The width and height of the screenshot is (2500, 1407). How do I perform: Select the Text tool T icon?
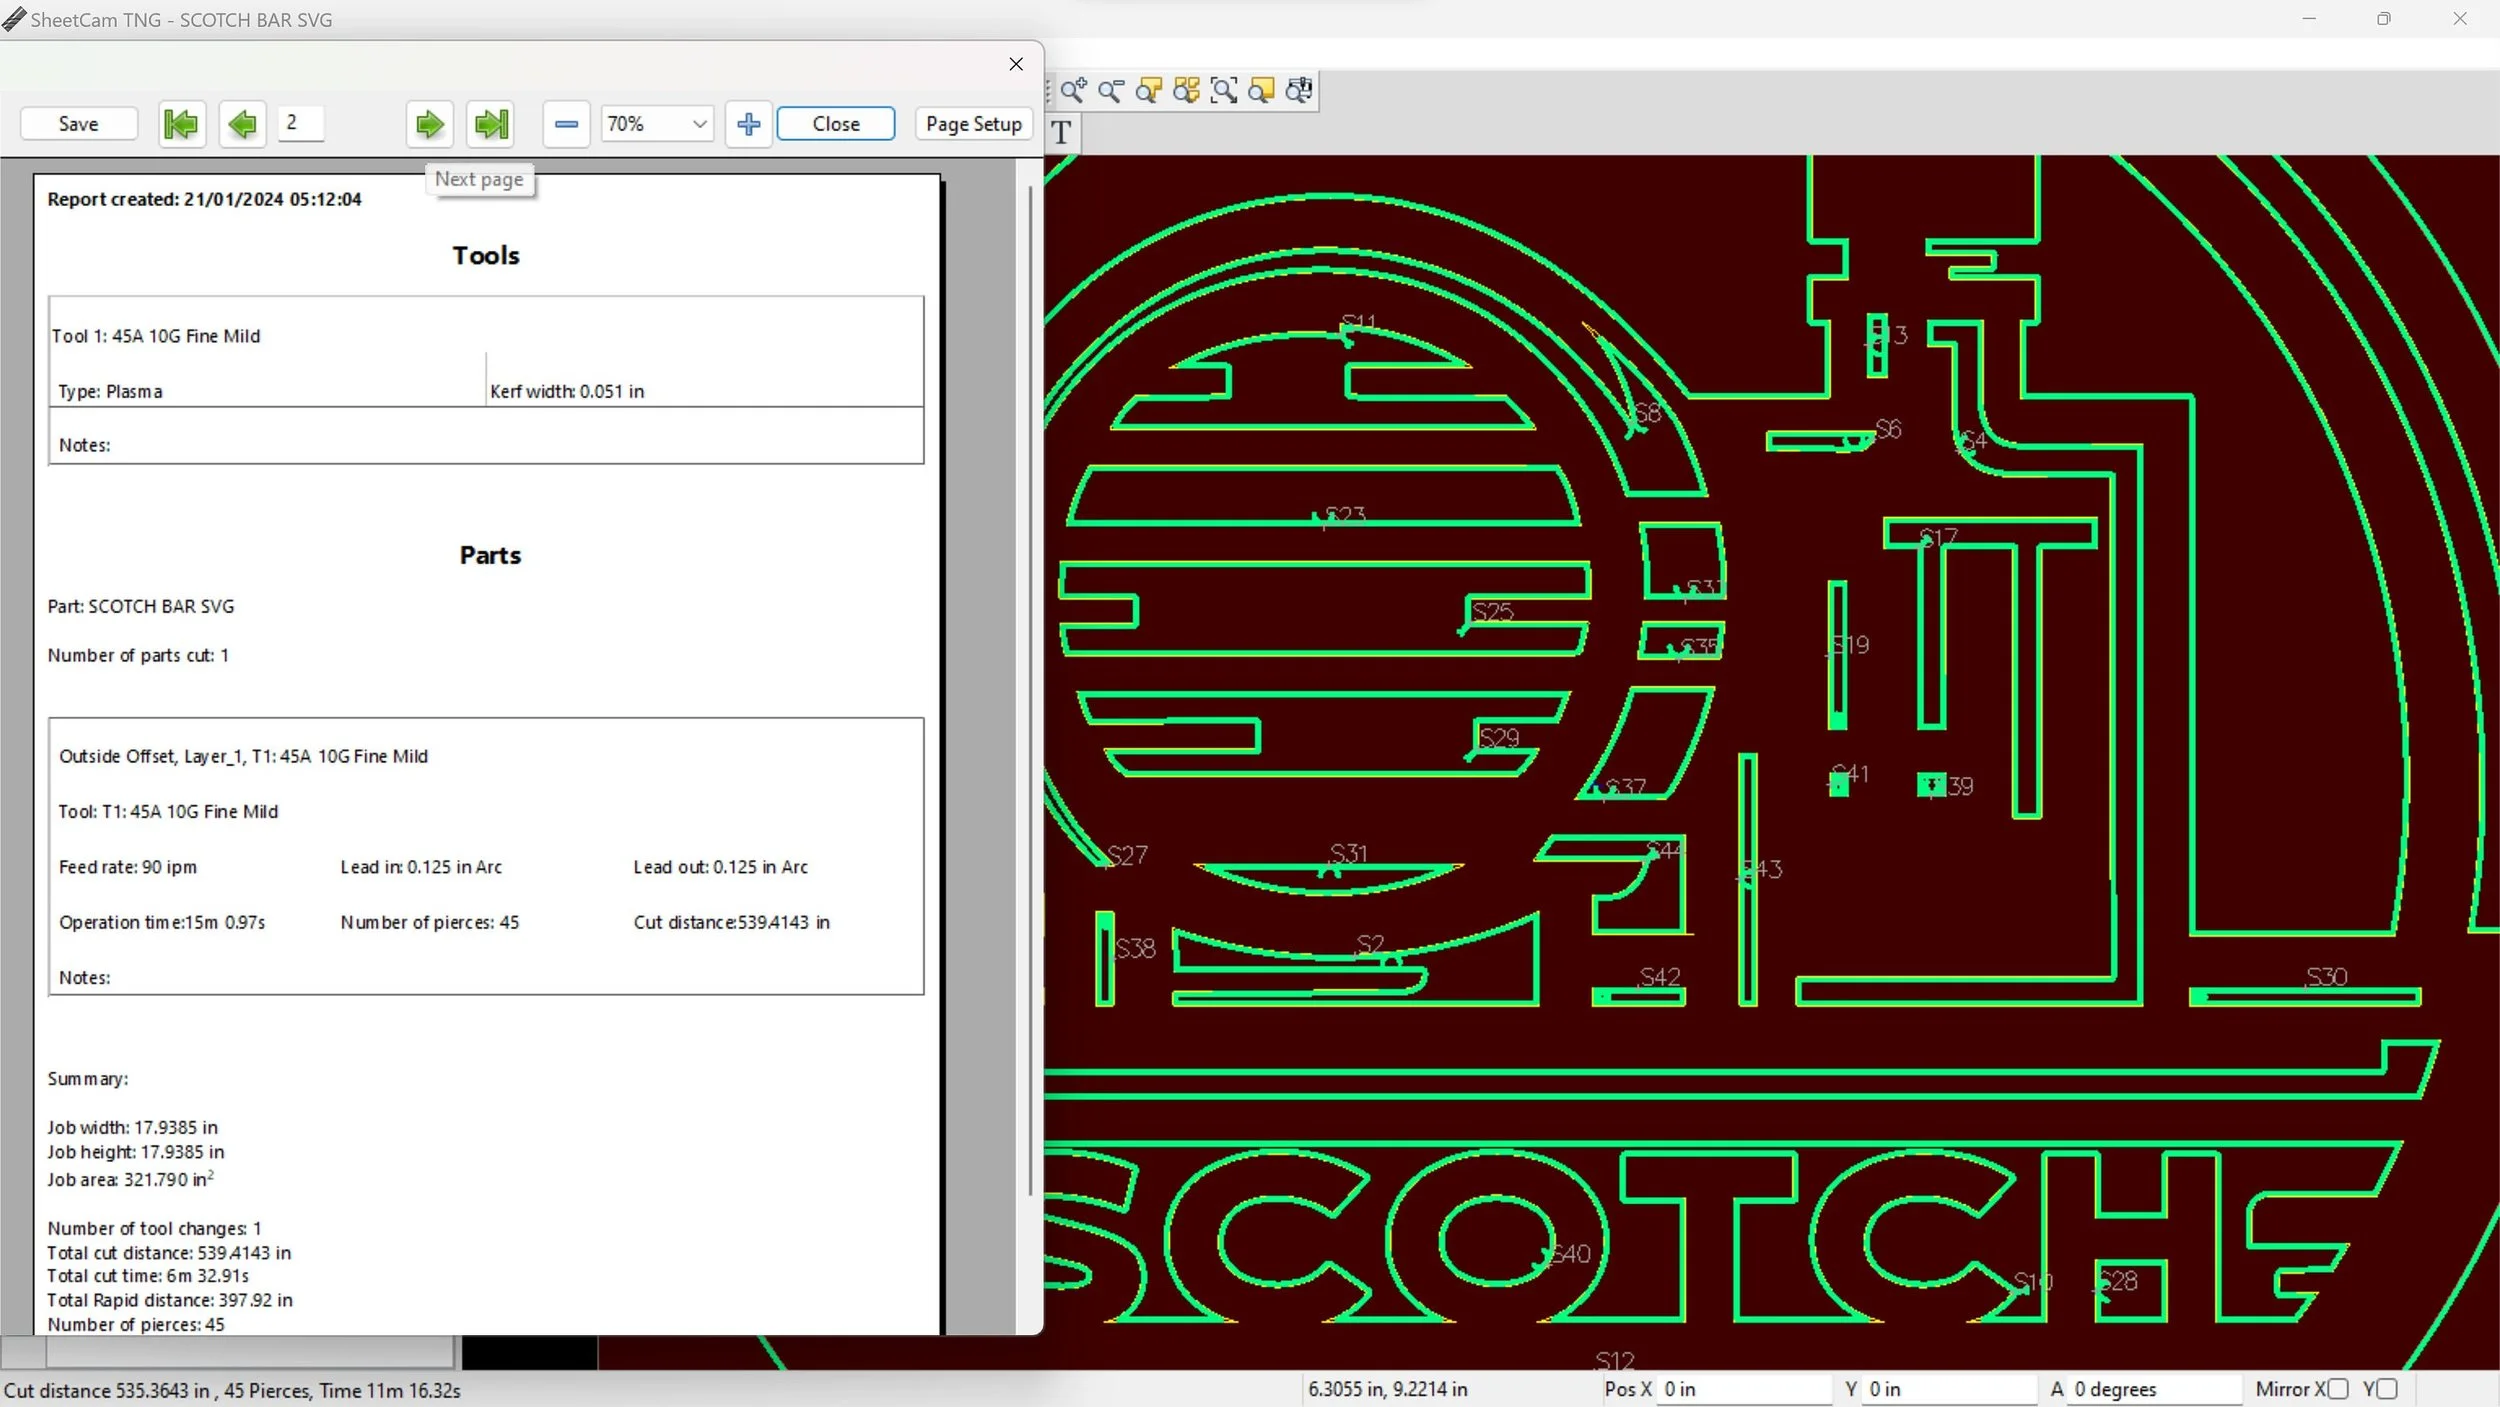tap(1061, 132)
